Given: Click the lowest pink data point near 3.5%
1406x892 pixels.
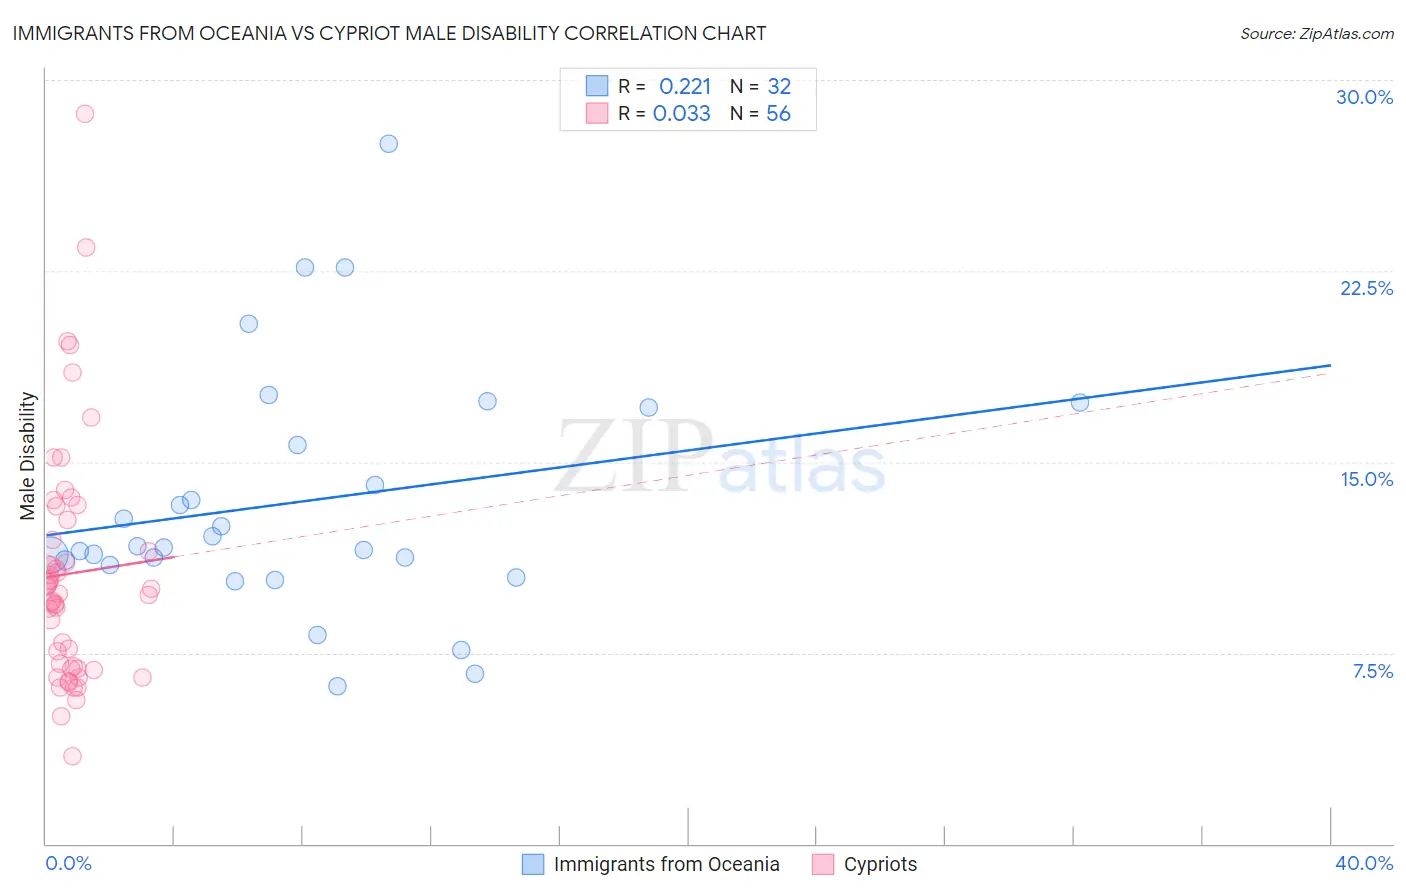Looking at the screenshot, I should pos(72,756).
